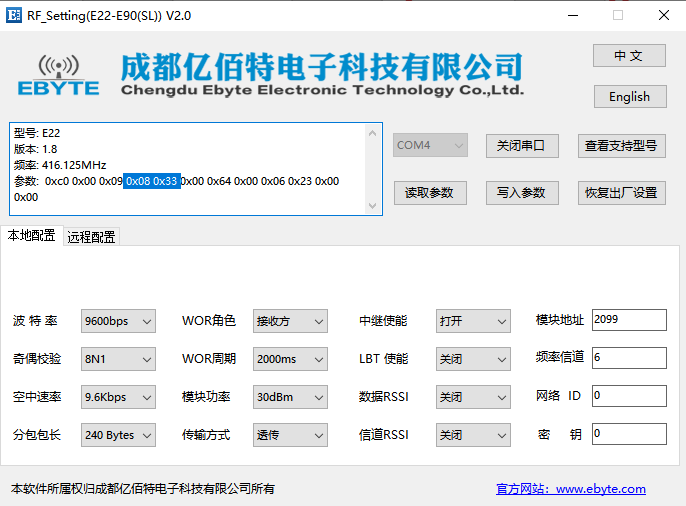The width and height of the screenshot is (686, 506).
Task: Click the EBYTE logo icon
Action: point(59,75)
